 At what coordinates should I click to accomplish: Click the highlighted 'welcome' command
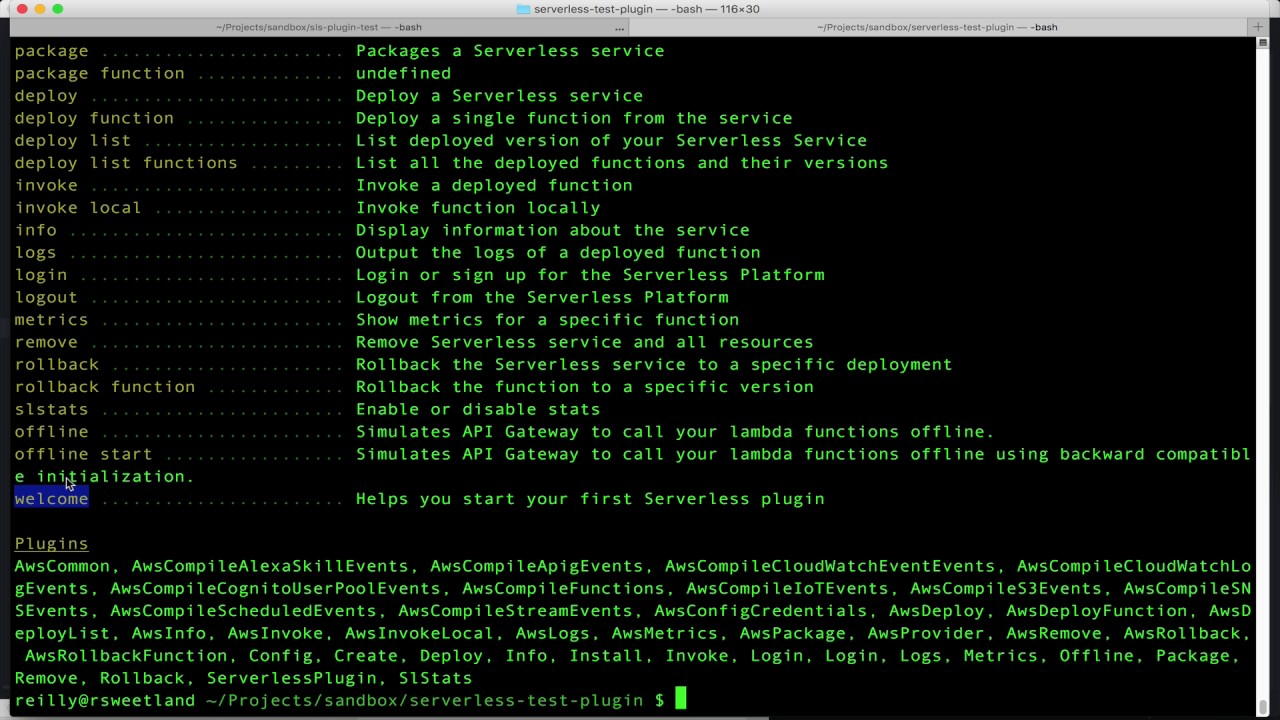[51, 498]
